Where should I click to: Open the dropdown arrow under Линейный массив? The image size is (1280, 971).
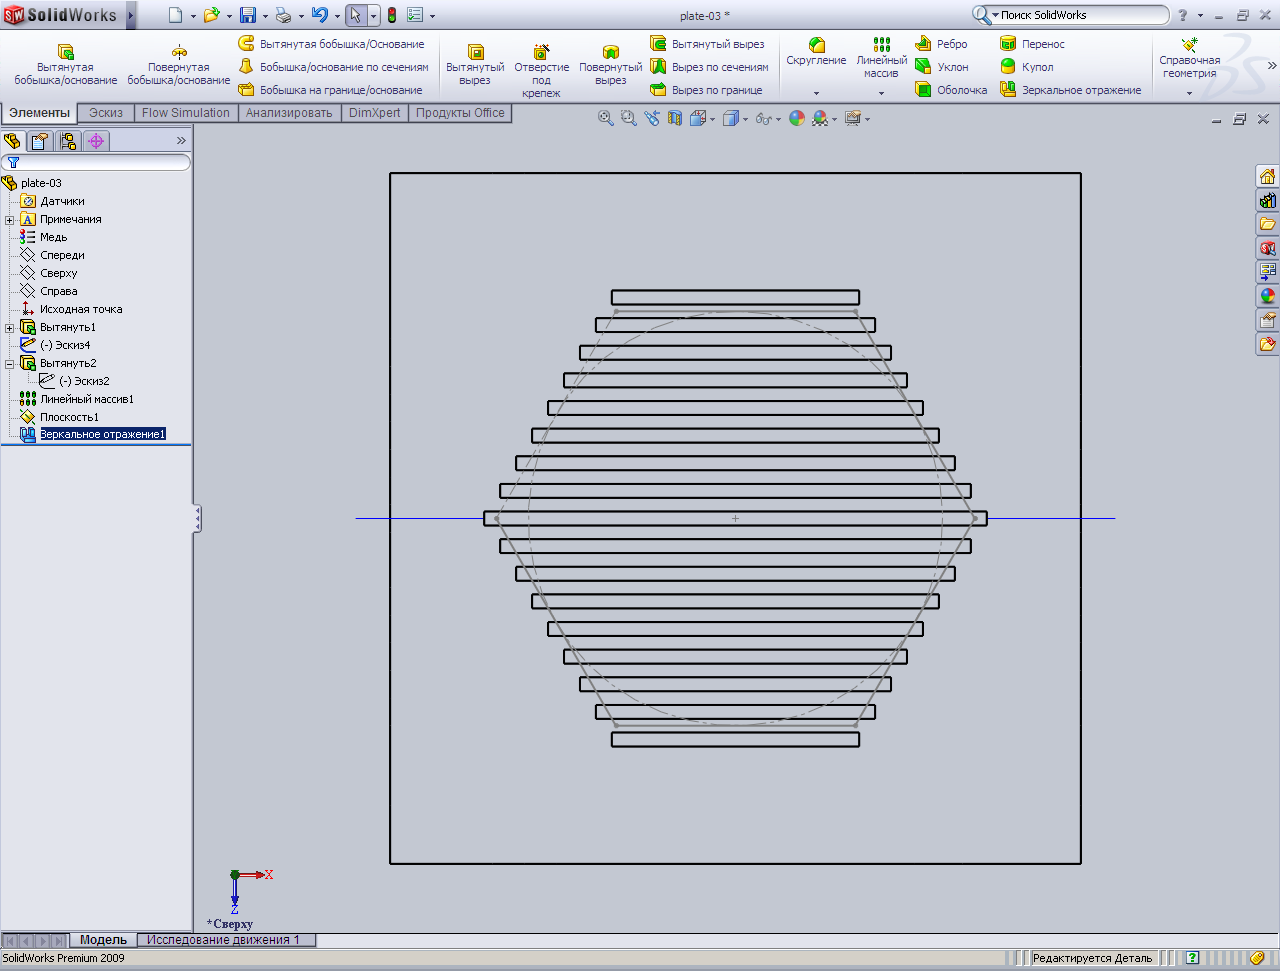tap(881, 93)
